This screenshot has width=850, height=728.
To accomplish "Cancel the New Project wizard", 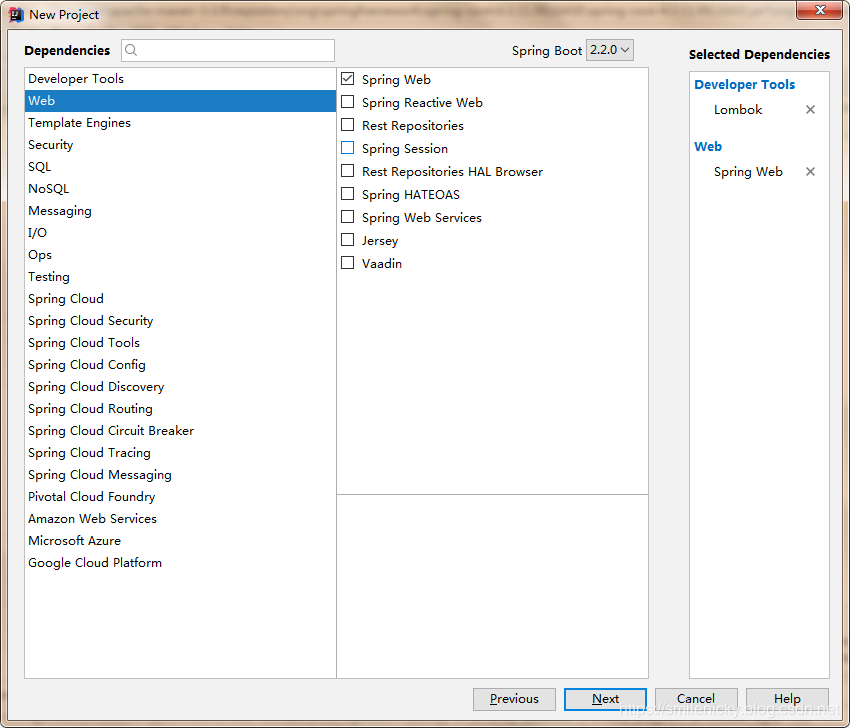I will tap(696, 699).
